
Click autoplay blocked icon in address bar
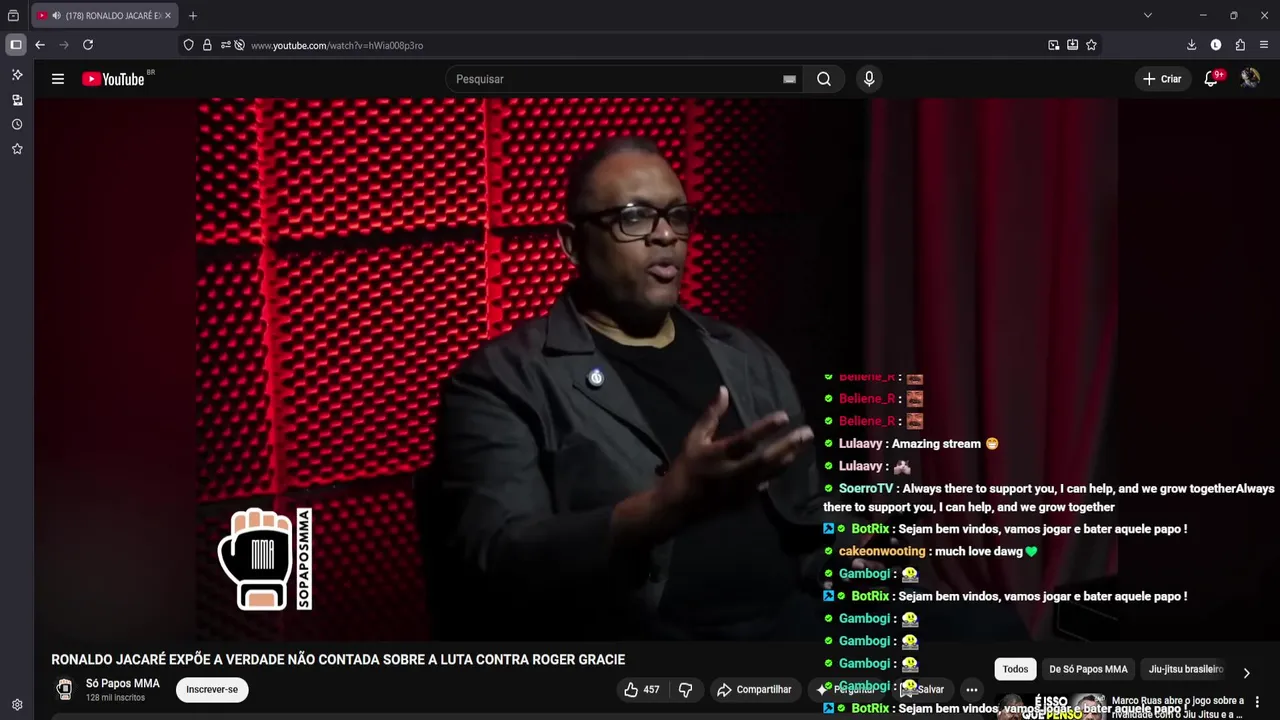[239, 45]
